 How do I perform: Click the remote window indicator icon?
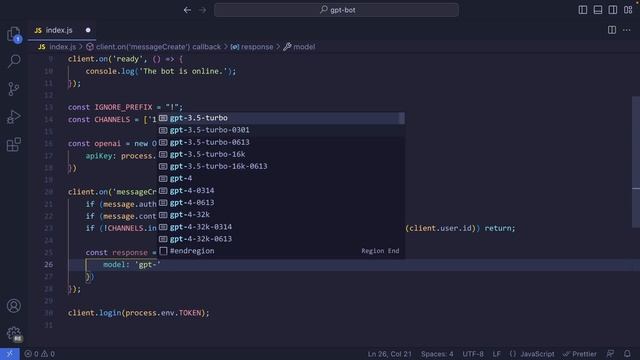[9, 354]
